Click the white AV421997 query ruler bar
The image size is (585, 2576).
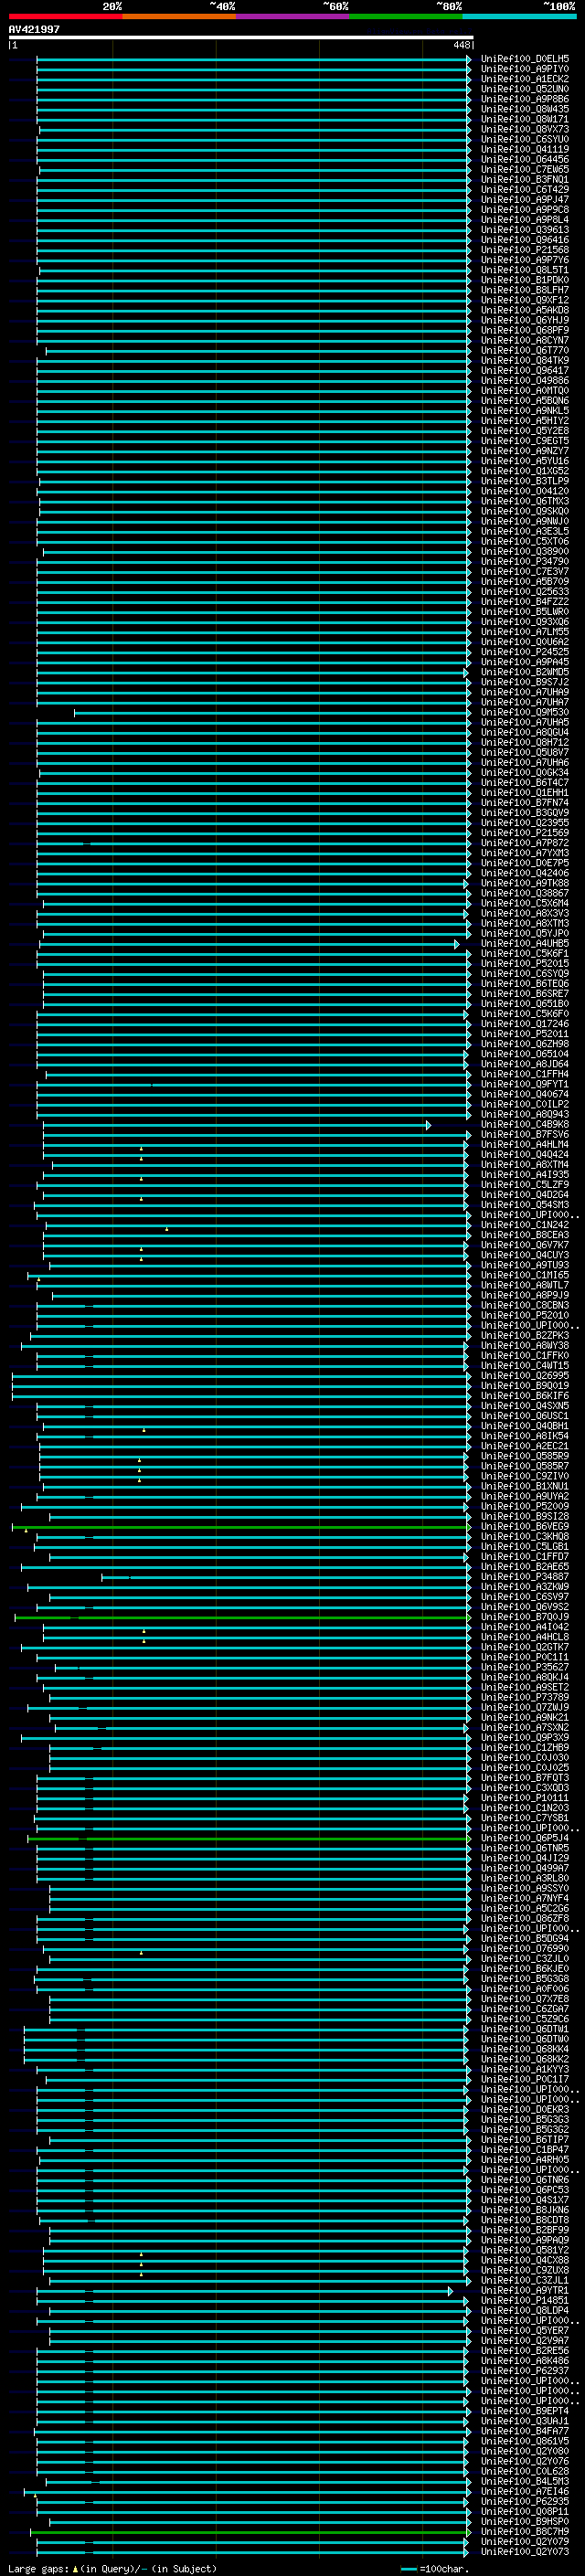tap(240, 38)
